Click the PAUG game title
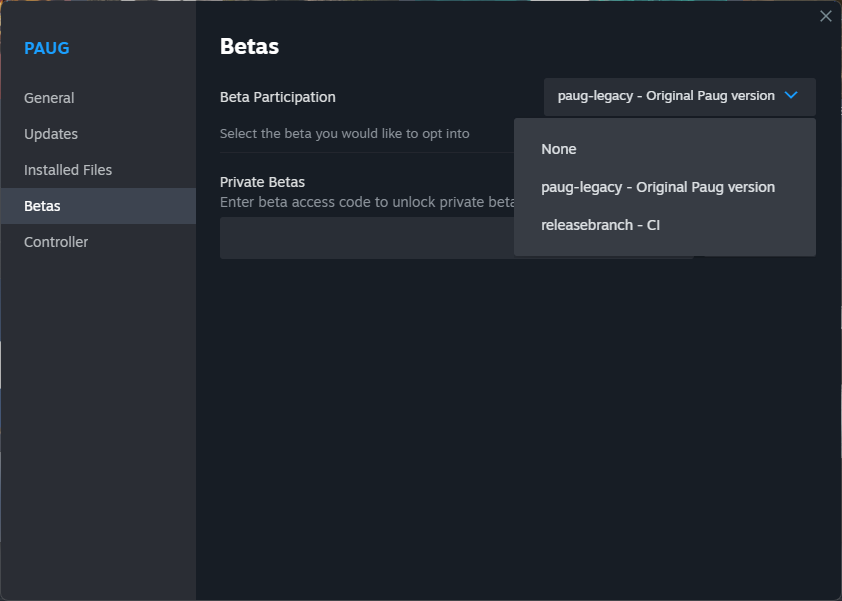Screen dimensions: 842x601 pyautogui.click(x=47, y=48)
